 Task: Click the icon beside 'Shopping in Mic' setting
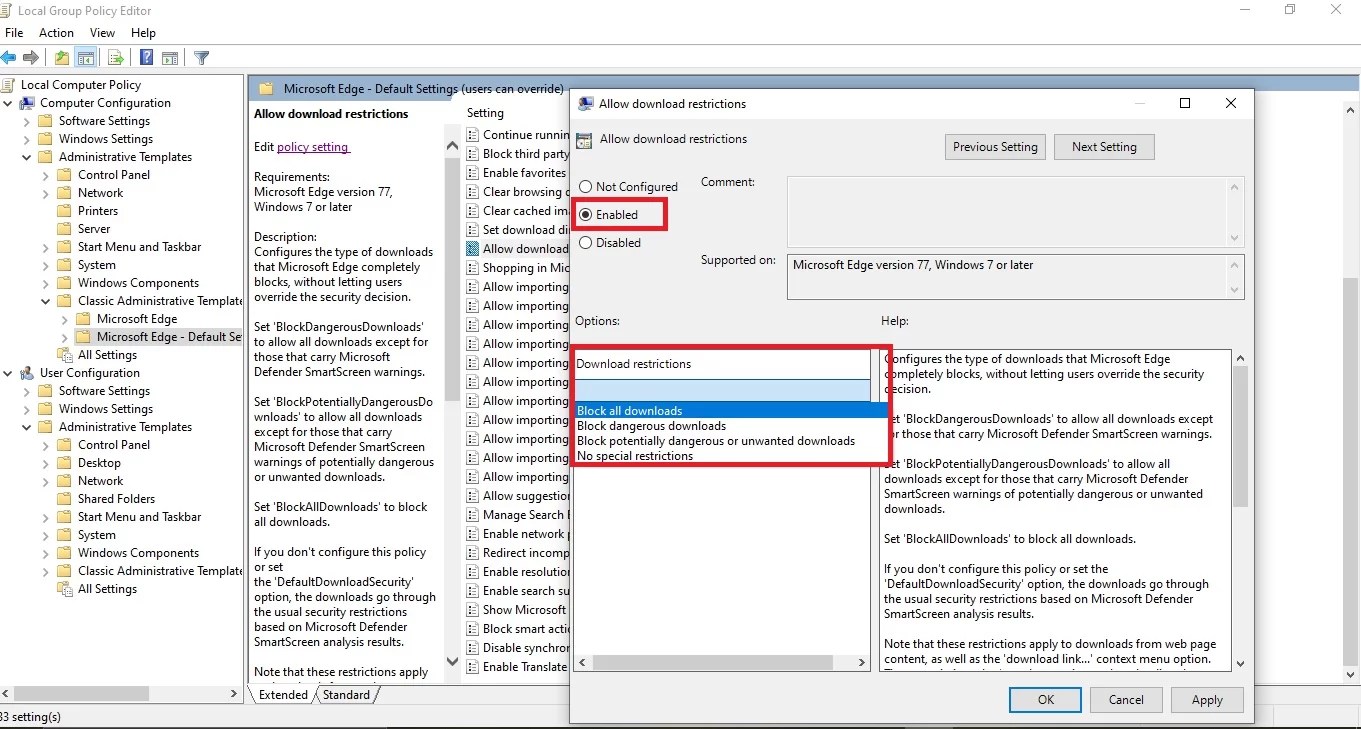(473, 268)
